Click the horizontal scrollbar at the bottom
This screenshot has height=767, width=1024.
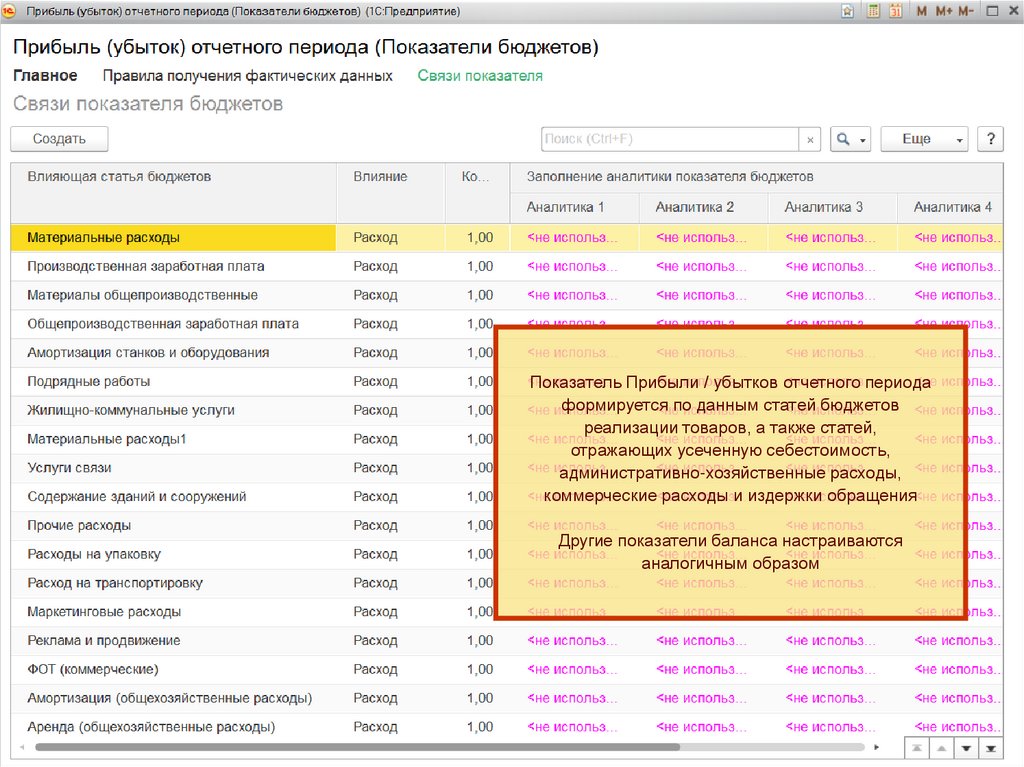pos(357,747)
